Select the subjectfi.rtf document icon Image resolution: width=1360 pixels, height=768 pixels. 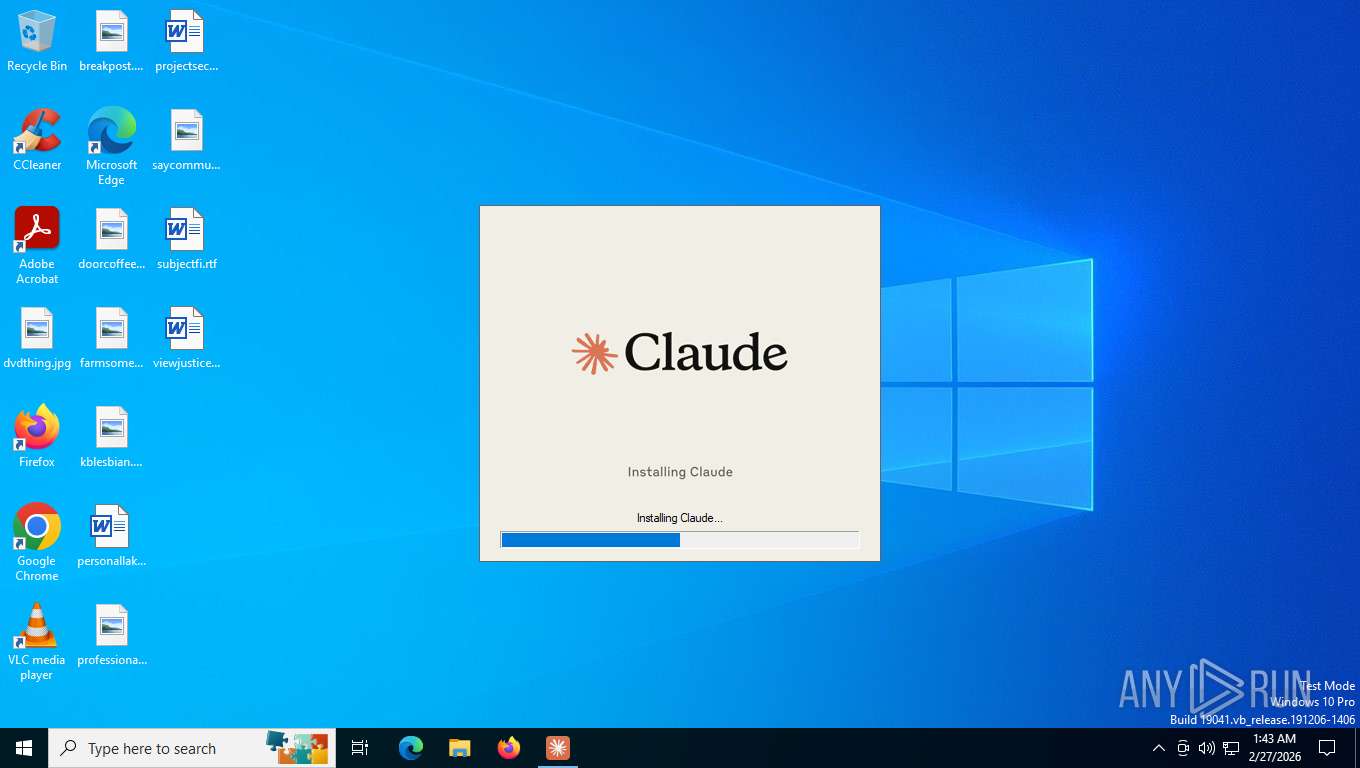click(186, 240)
